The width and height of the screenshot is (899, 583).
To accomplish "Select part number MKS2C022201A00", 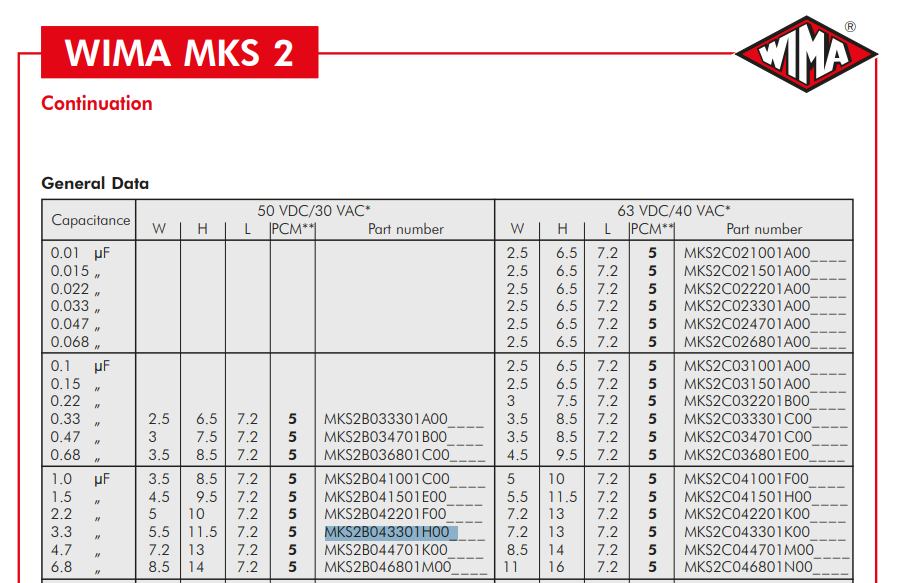I will pos(747,288).
